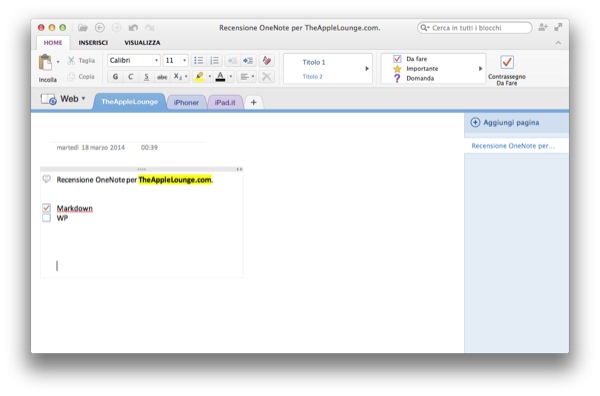Viewport: 600px width, 396px height.
Task: Open the font size 11 dropdown
Action: pos(184,60)
